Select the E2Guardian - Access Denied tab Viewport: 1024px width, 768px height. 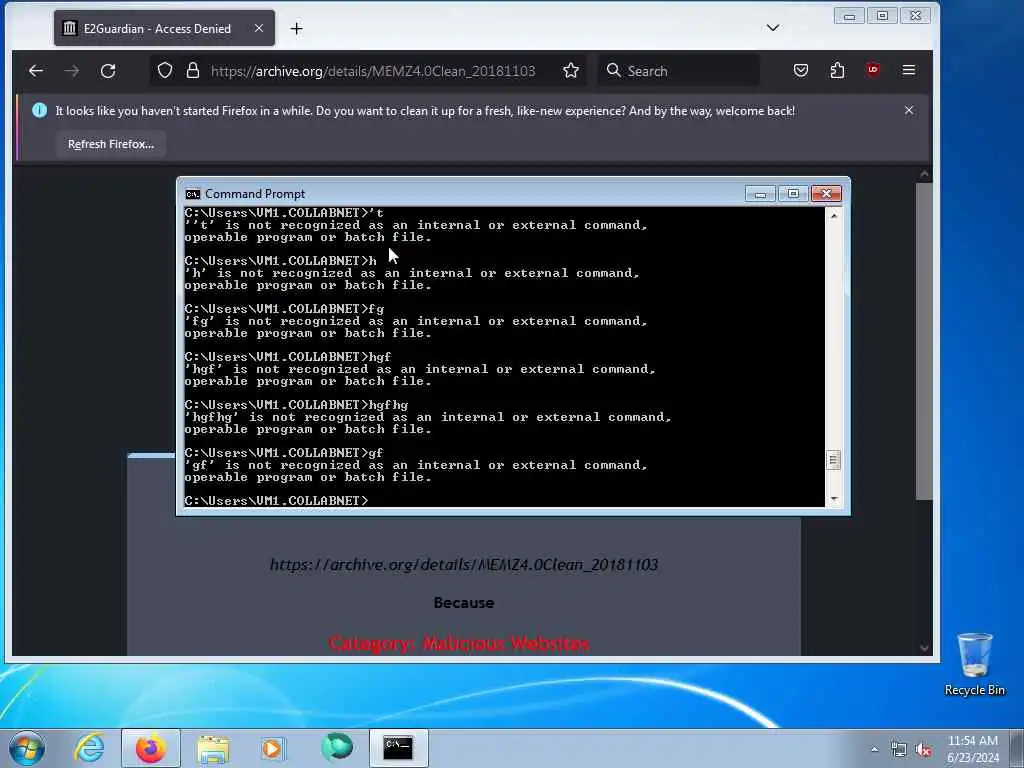[x=164, y=29]
